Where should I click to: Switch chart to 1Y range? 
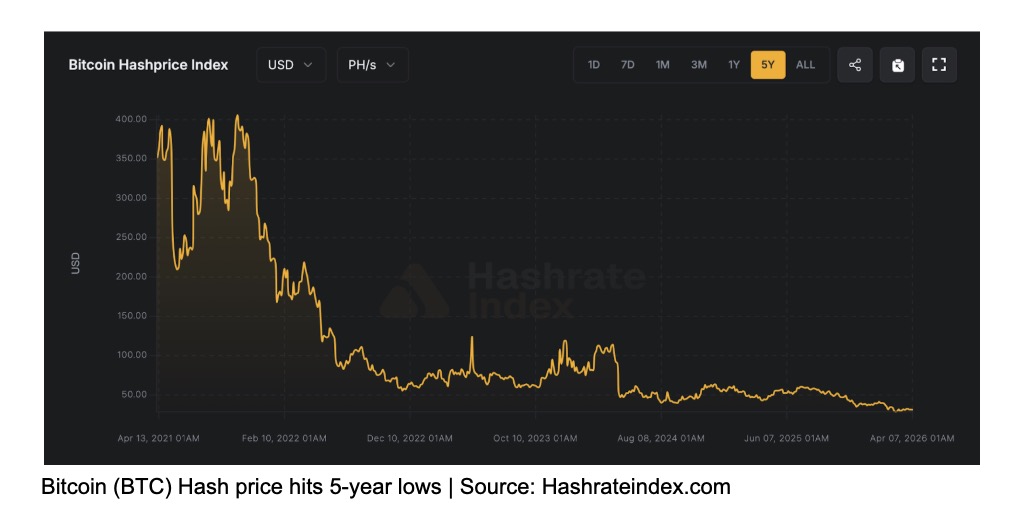[x=734, y=65]
